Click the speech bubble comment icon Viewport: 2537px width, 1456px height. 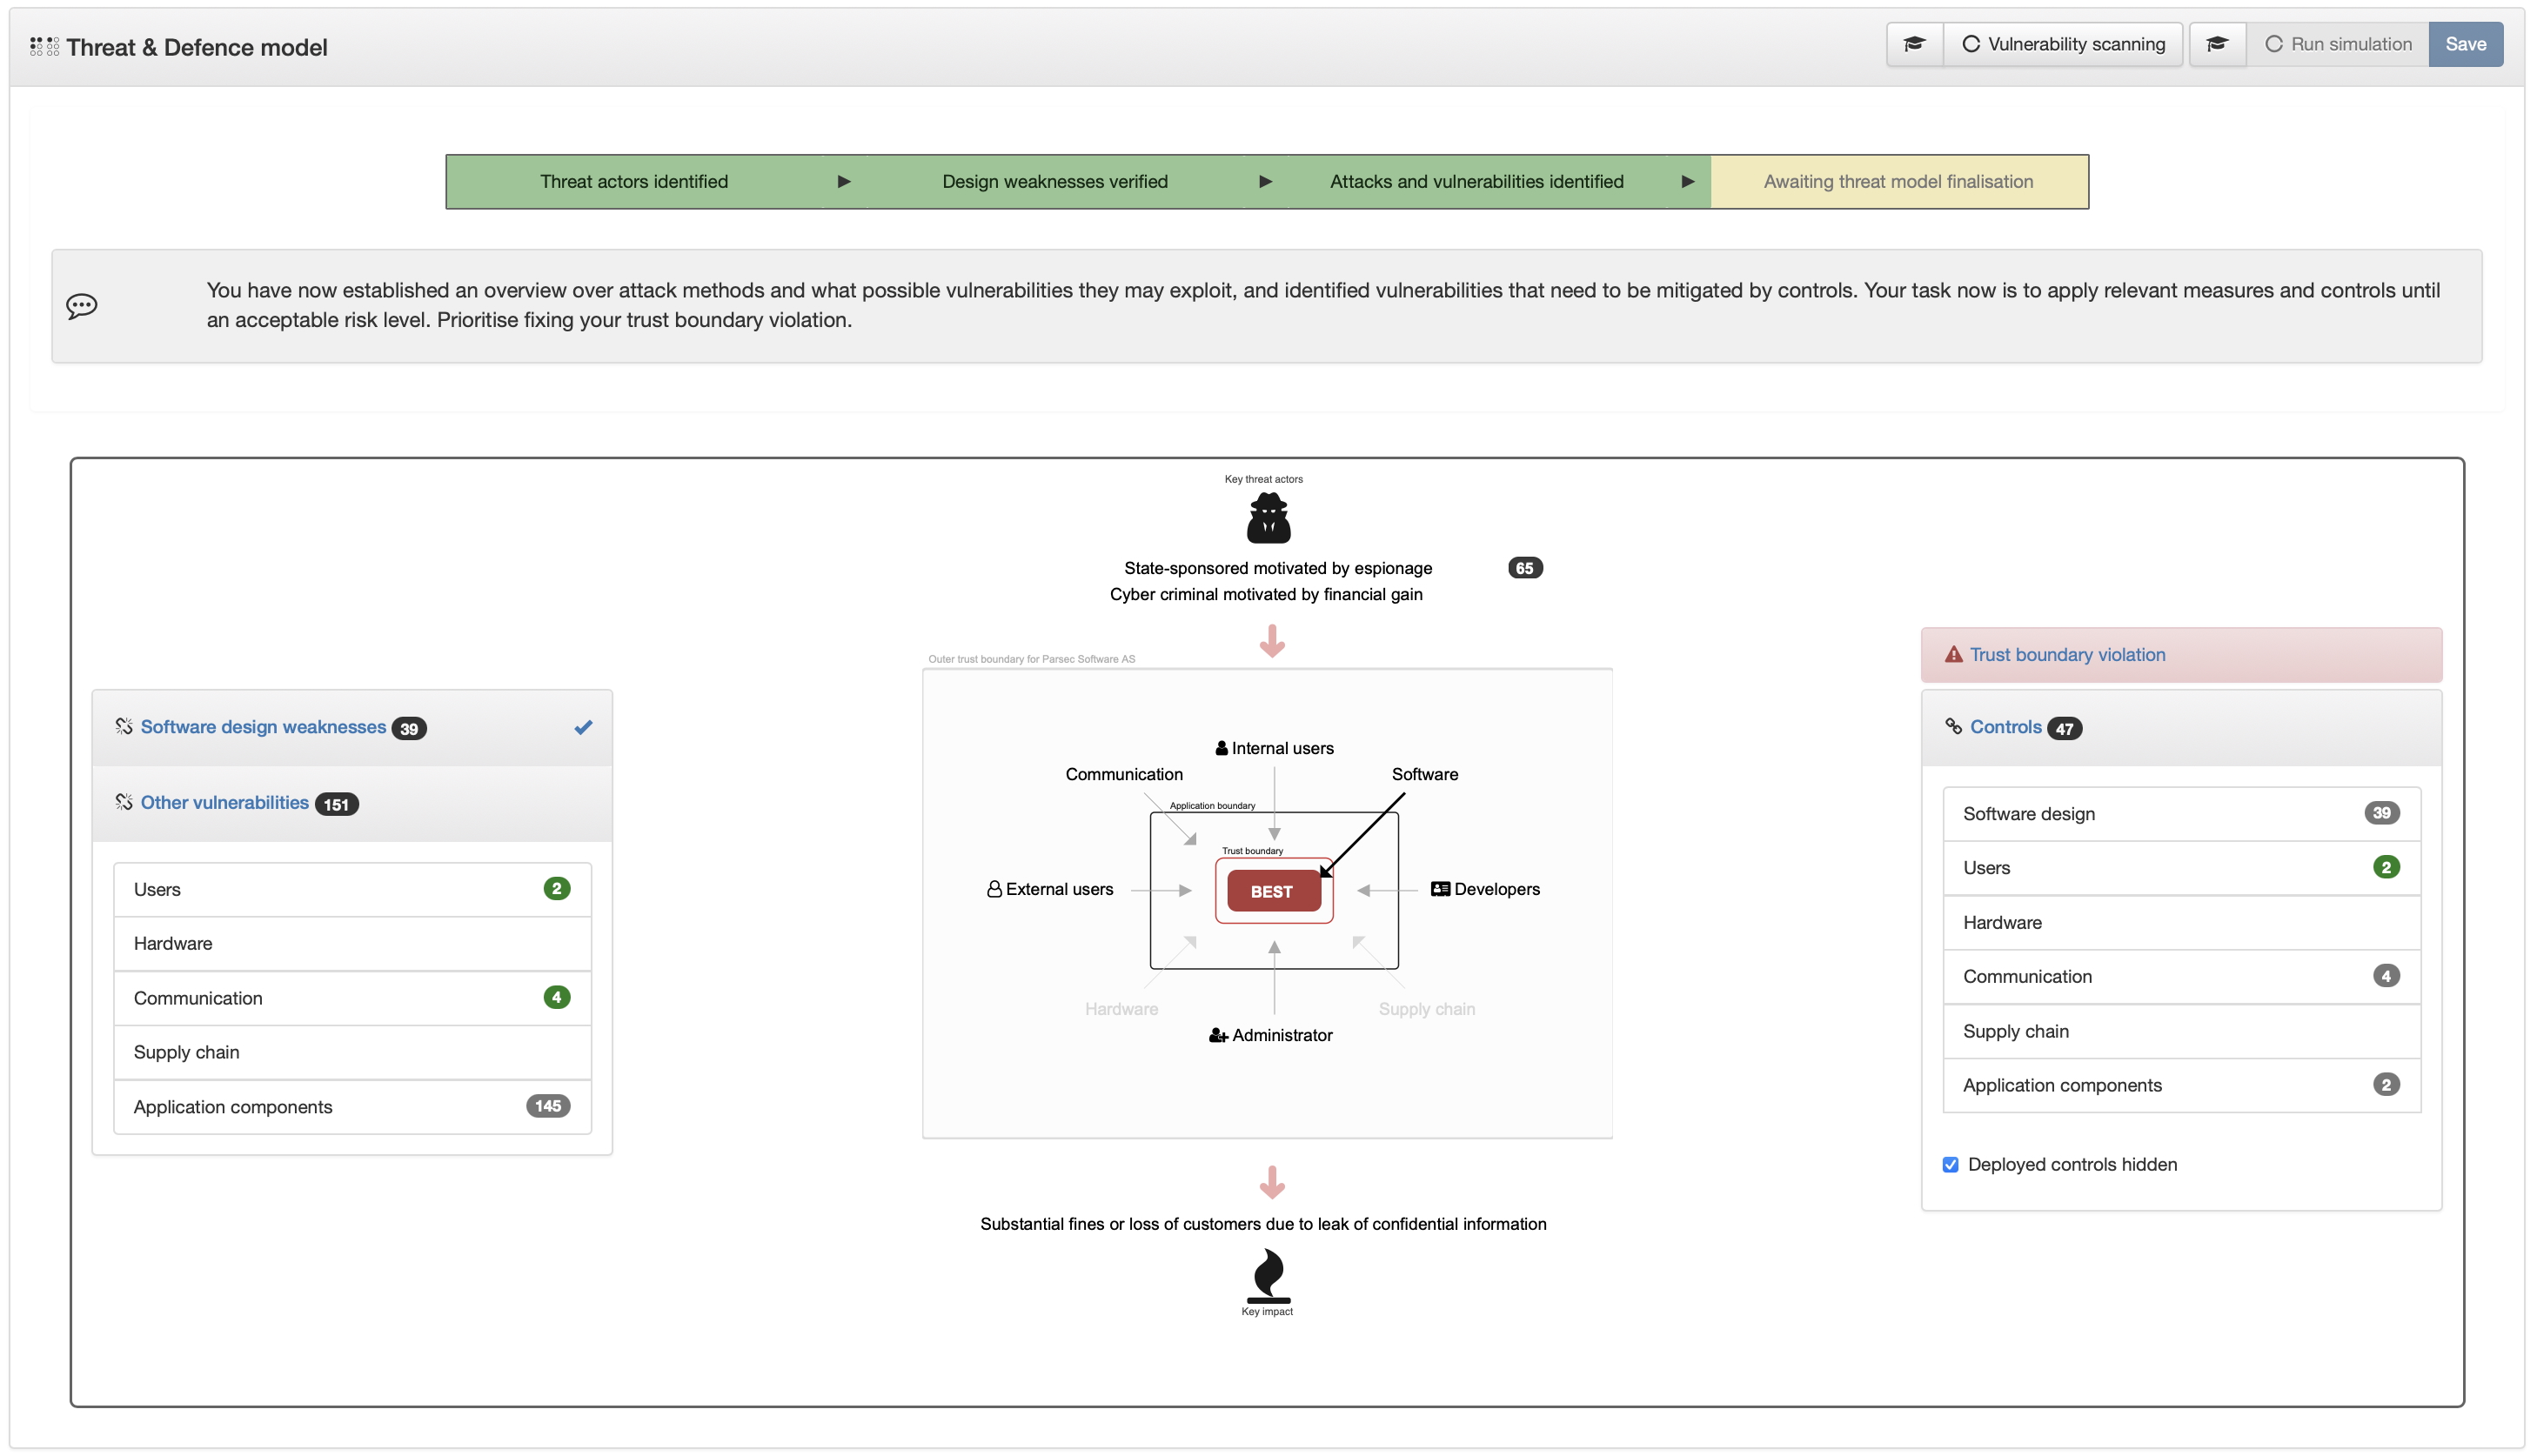tap(82, 306)
